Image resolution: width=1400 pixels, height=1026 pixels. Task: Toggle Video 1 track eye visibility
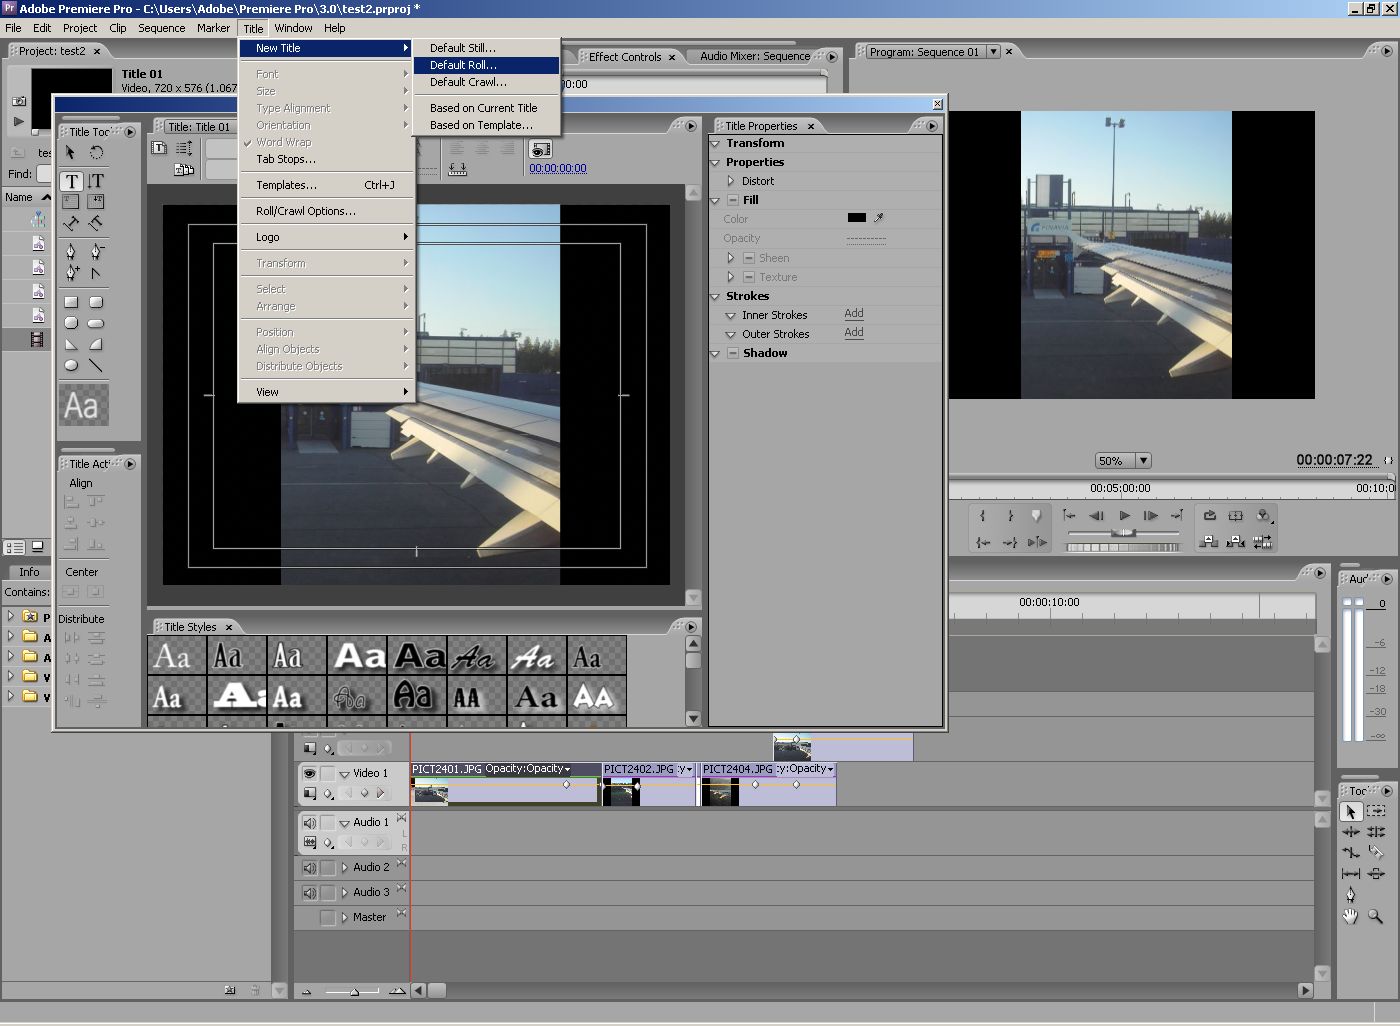310,773
